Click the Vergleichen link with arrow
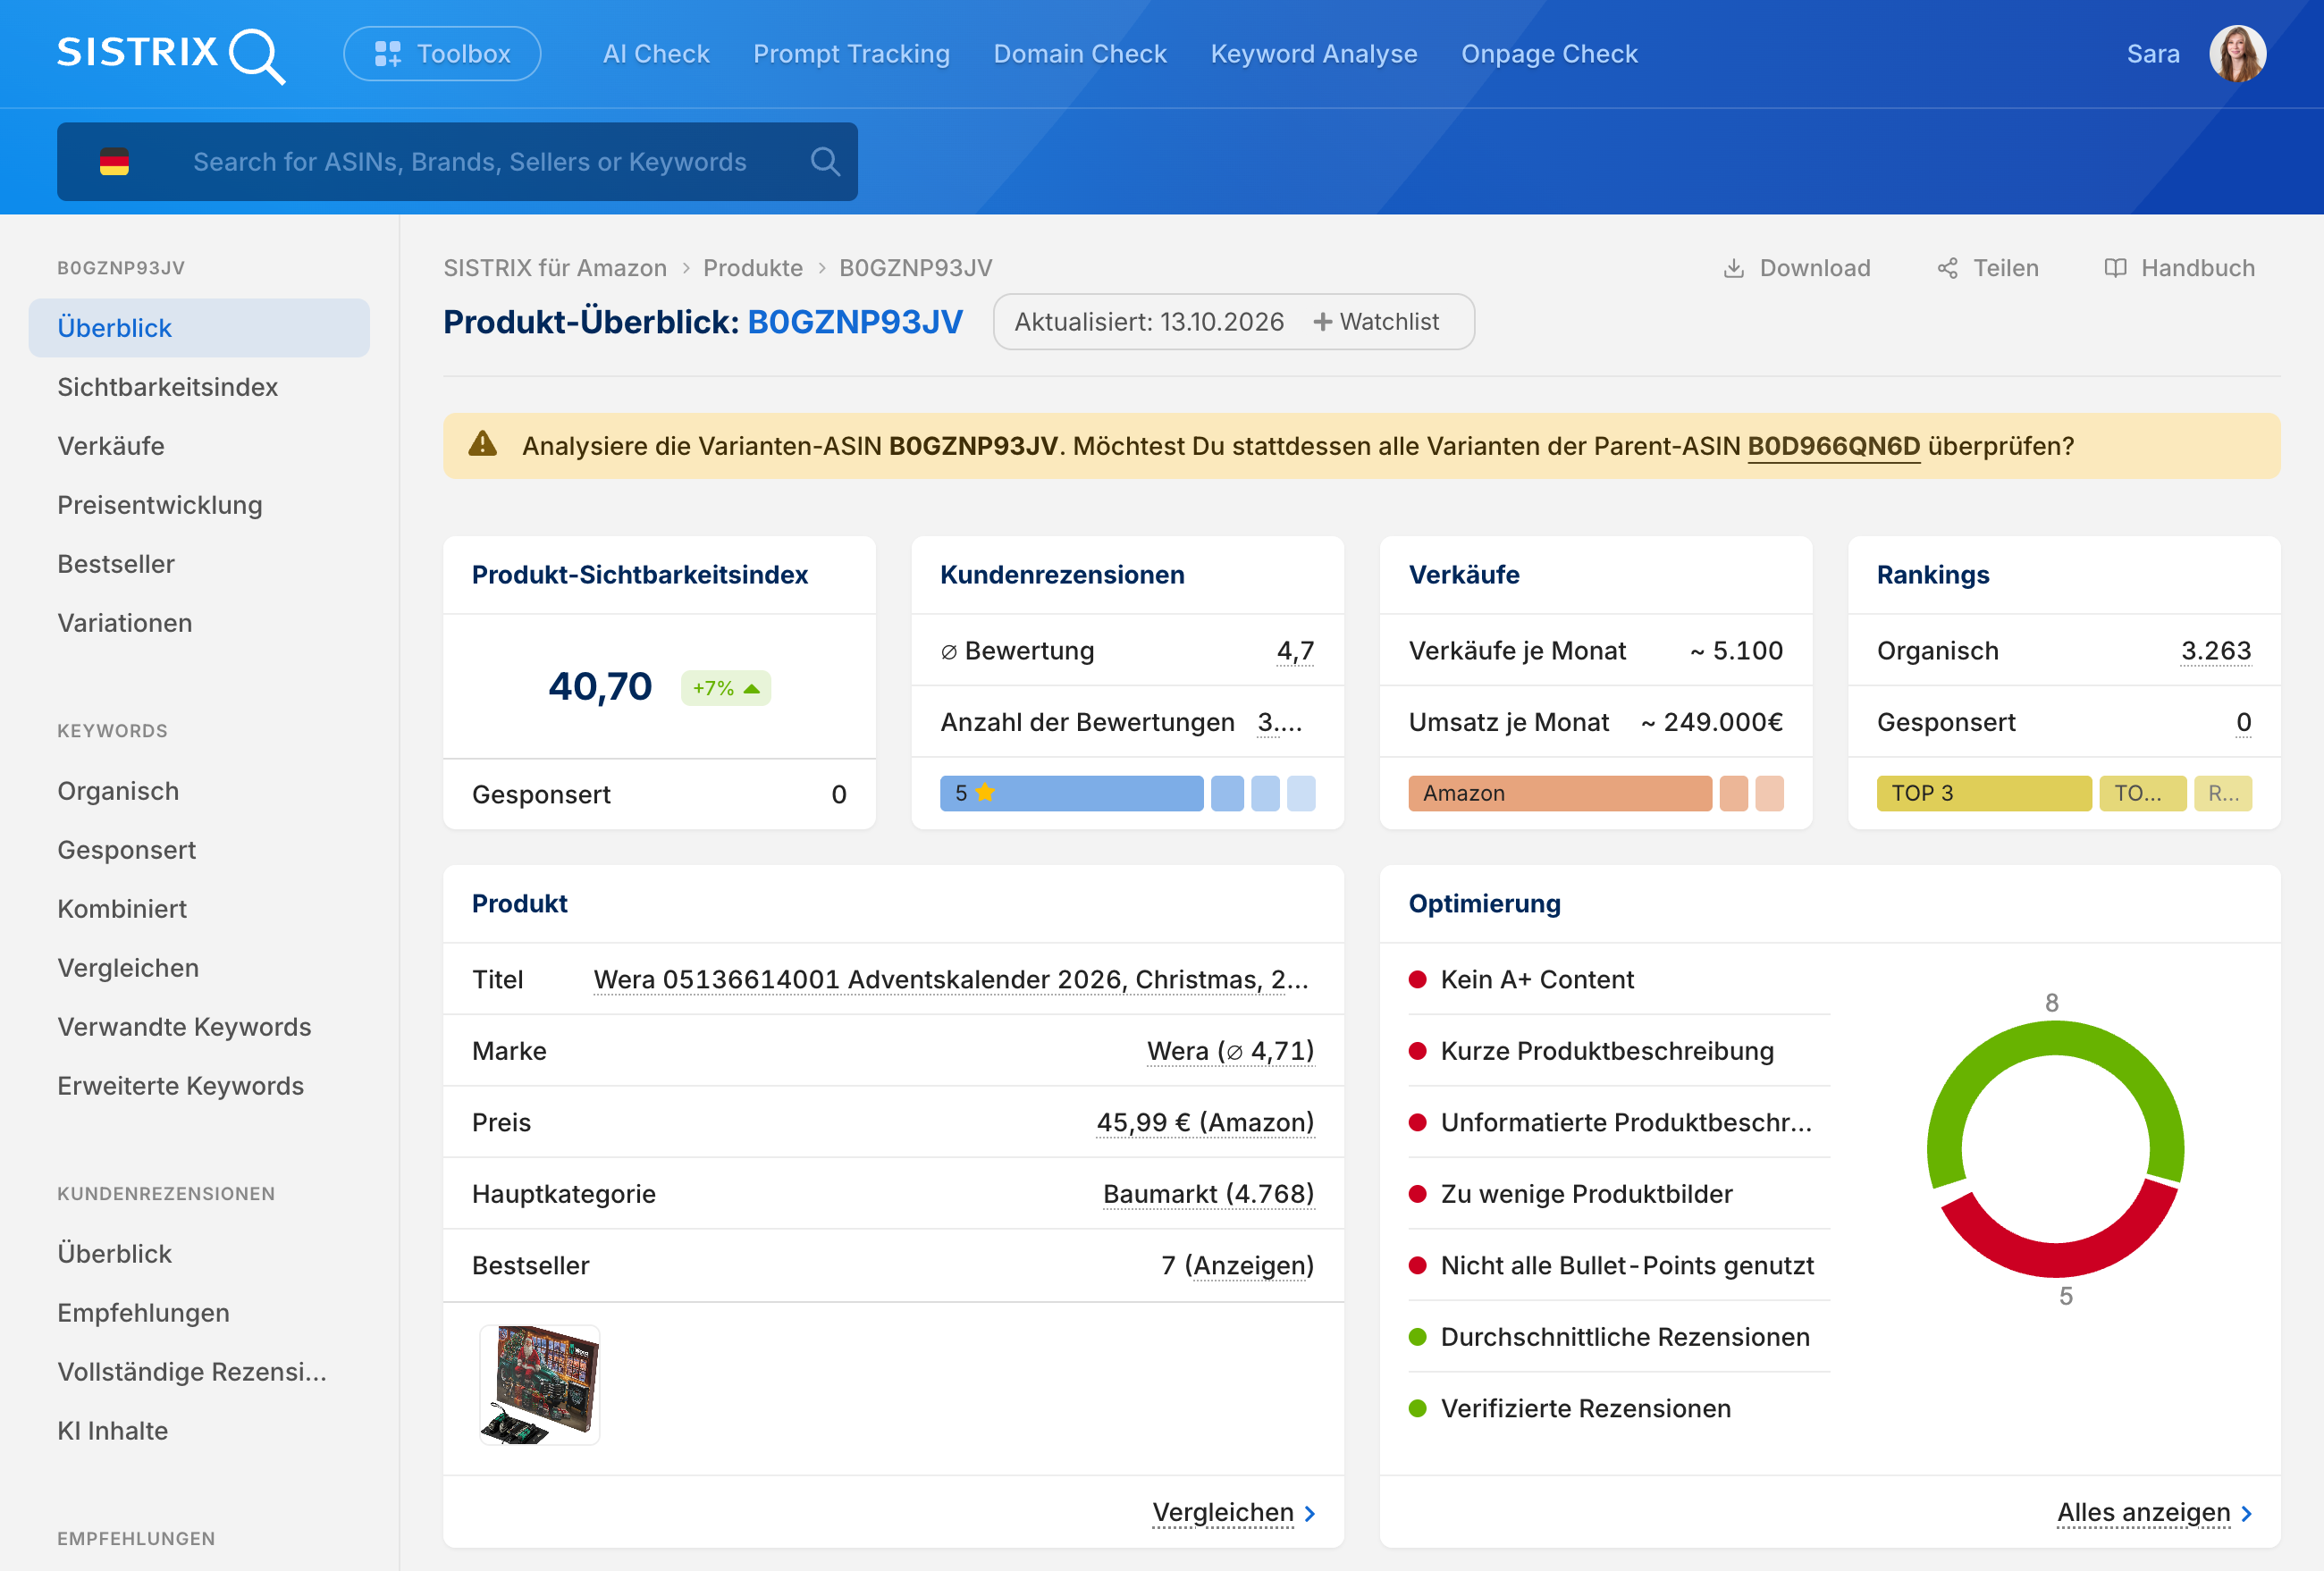 coord(1234,1513)
